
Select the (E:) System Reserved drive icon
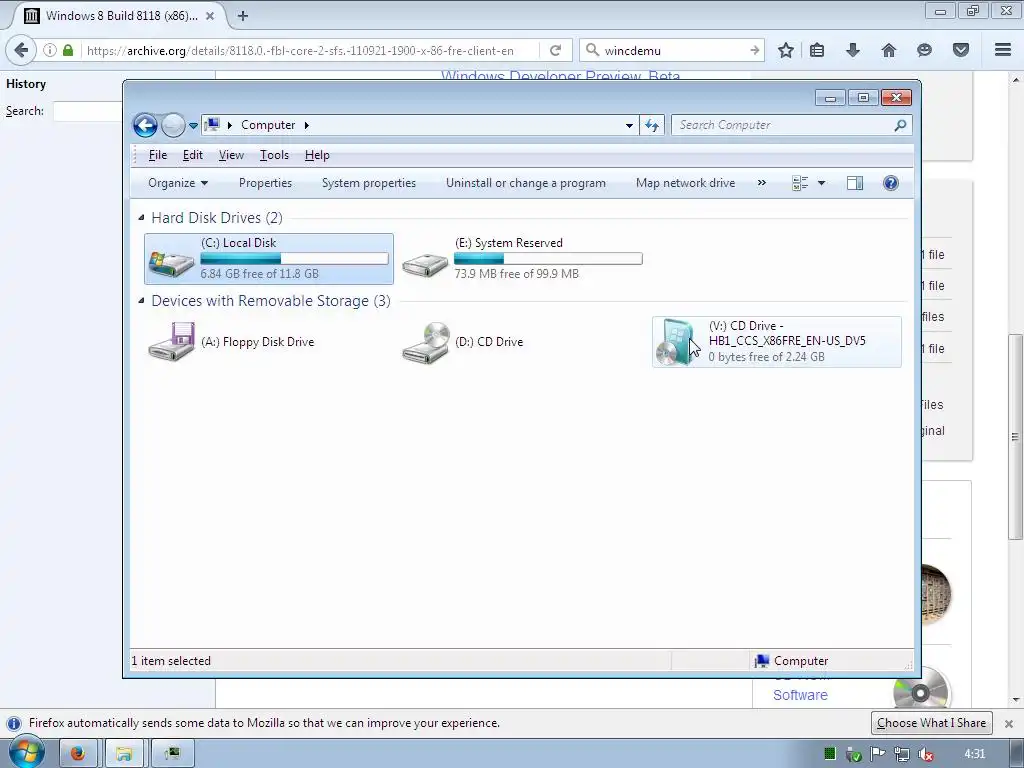point(424,264)
